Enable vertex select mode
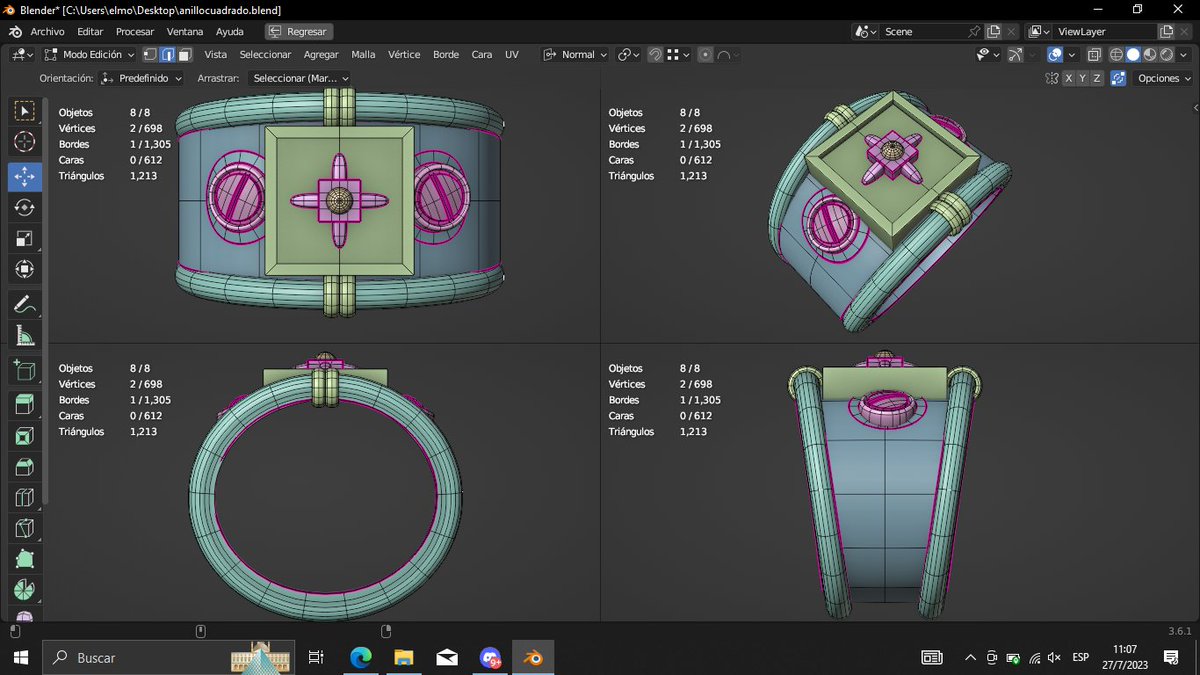This screenshot has width=1200, height=675. coord(150,55)
